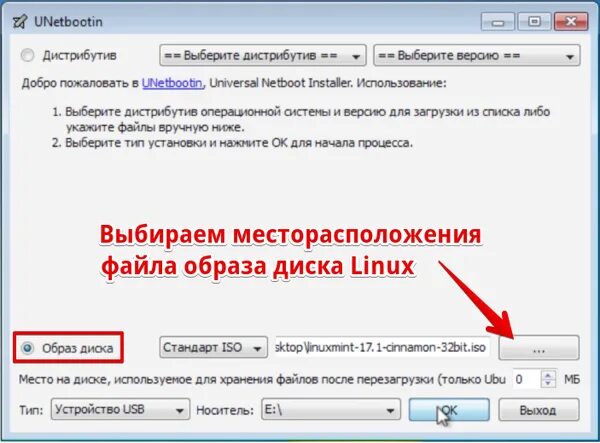The width and height of the screenshot is (600, 443).
Task: Click the OK button
Action: tap(449, 410)
